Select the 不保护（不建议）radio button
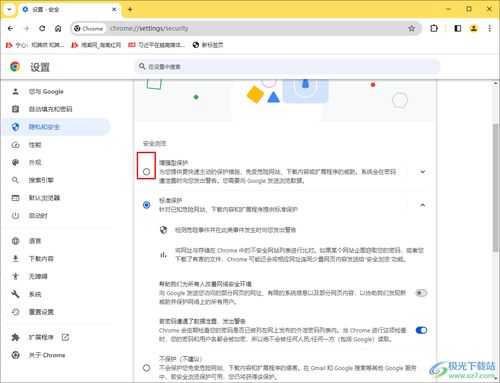Image resolution: width=500 pixels, height=383 pixels. [146, 368]
